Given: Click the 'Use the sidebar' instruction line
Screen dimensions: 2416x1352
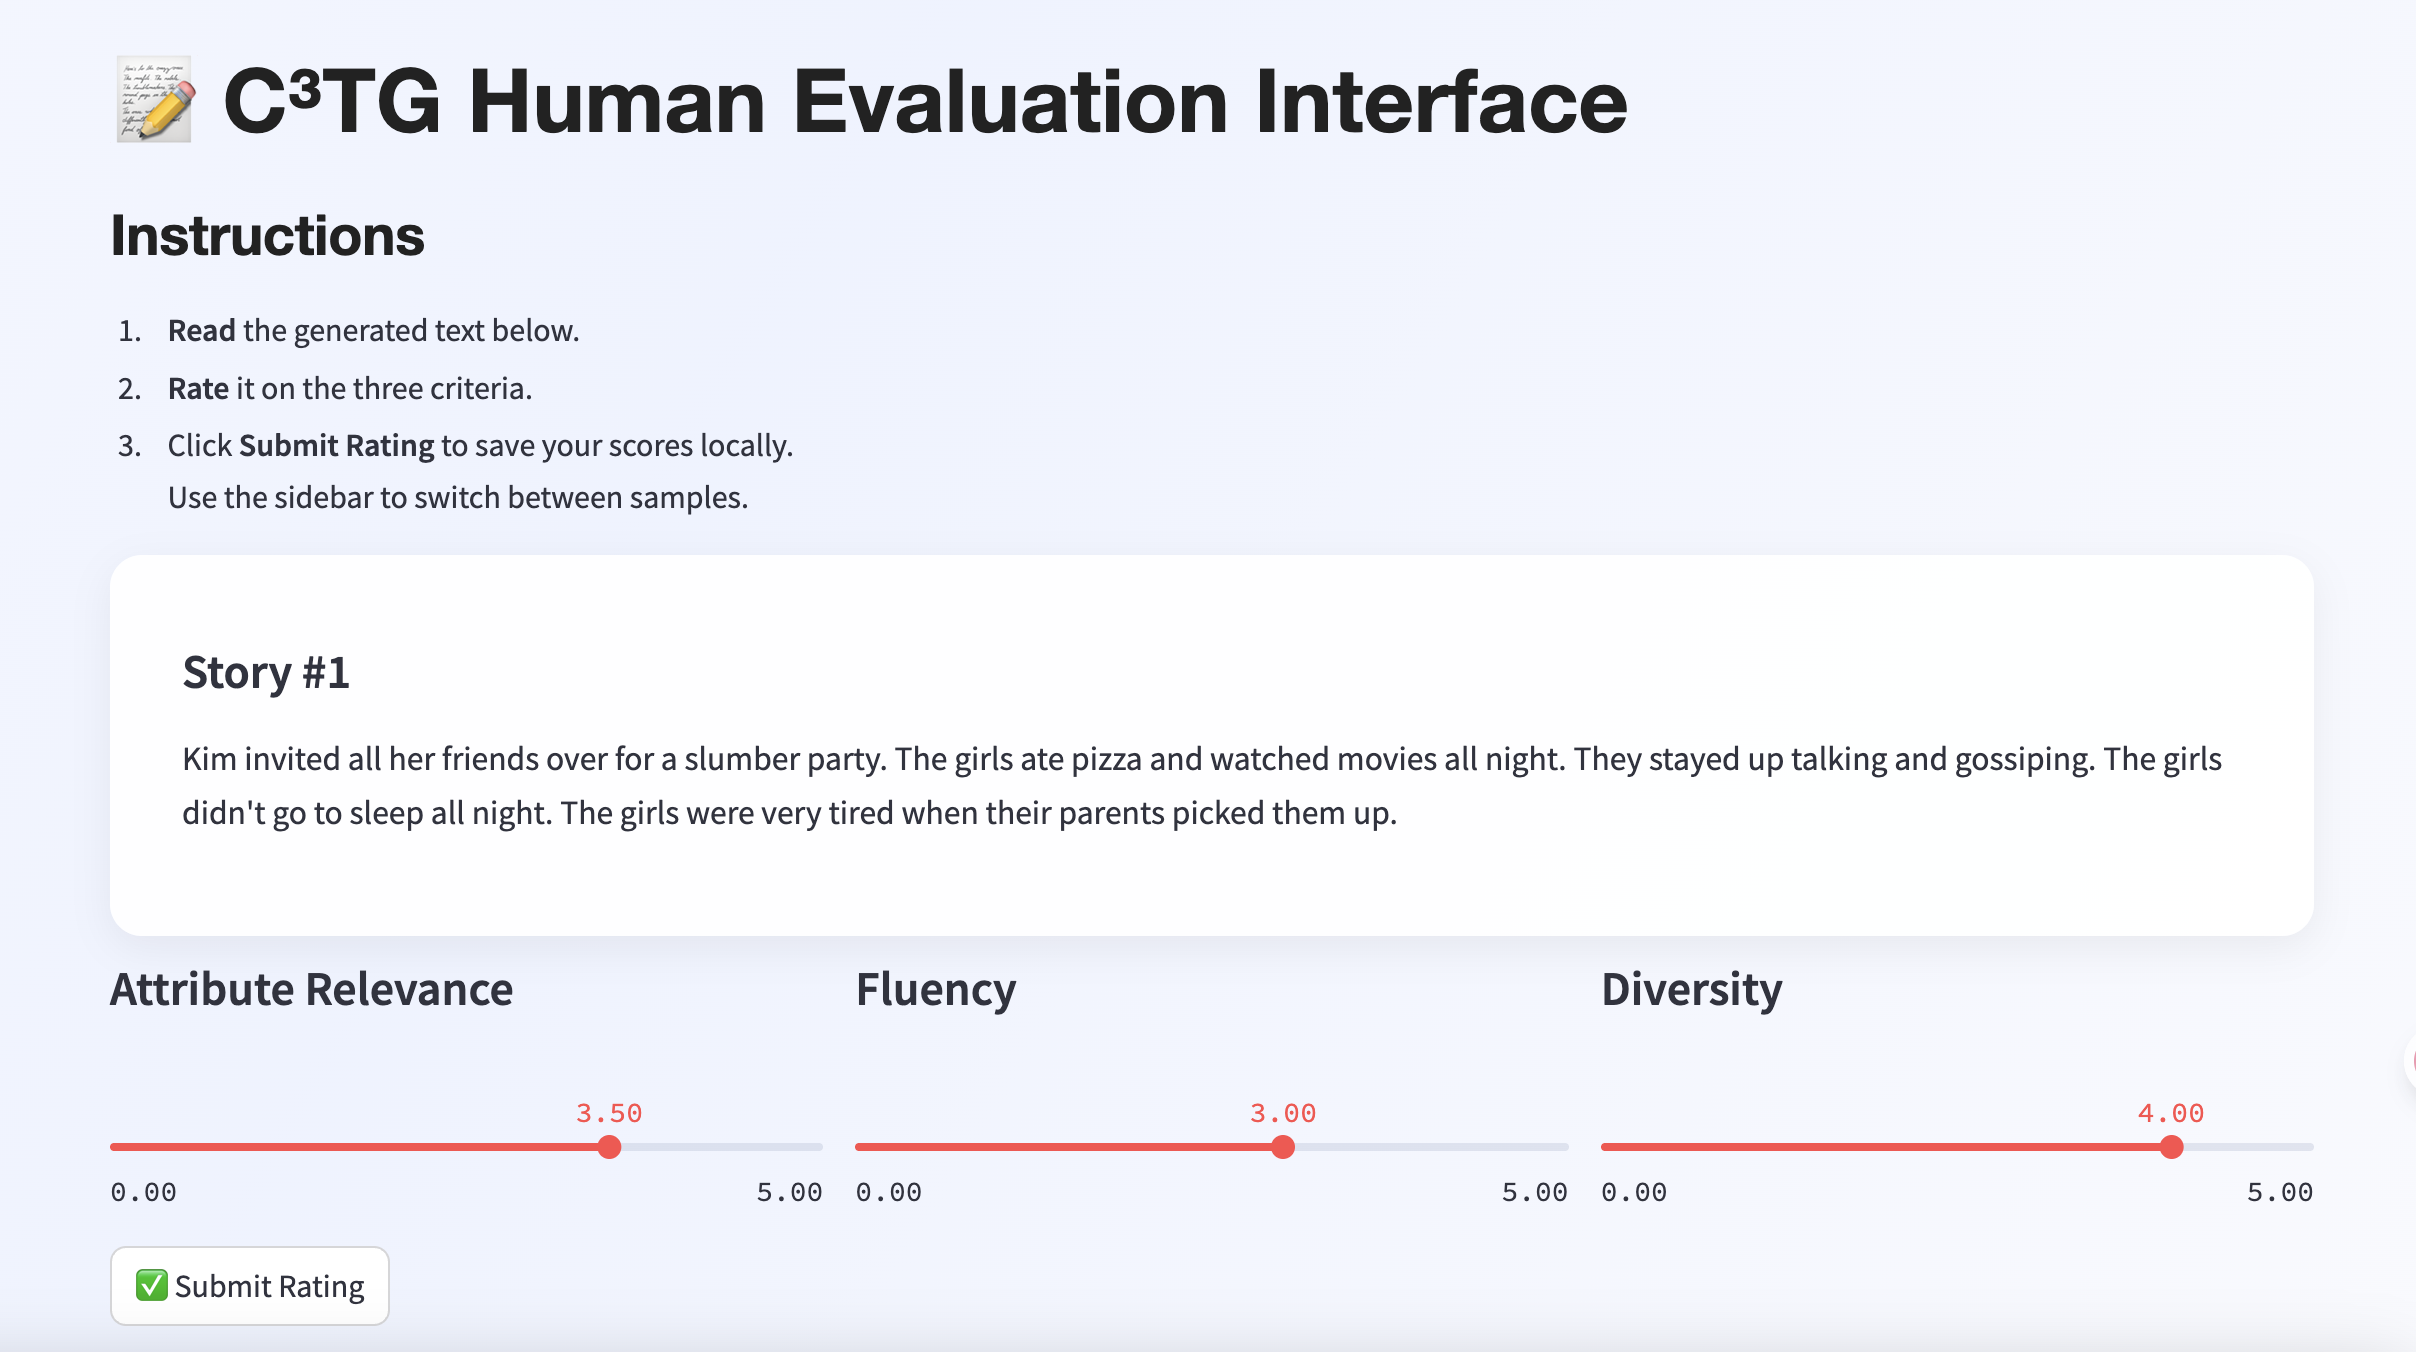Looking at the screenshot, I should 458,497.
